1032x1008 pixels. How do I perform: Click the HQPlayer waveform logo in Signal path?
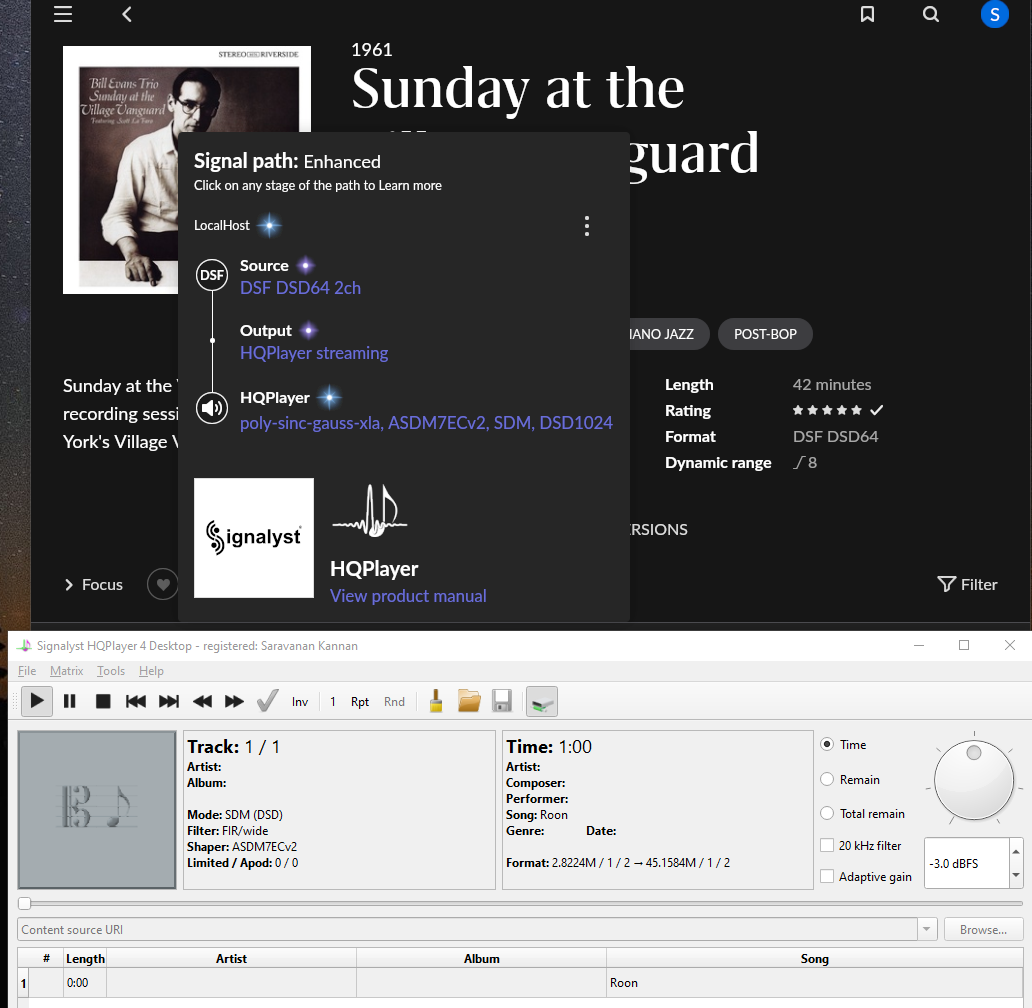(370, 511)
